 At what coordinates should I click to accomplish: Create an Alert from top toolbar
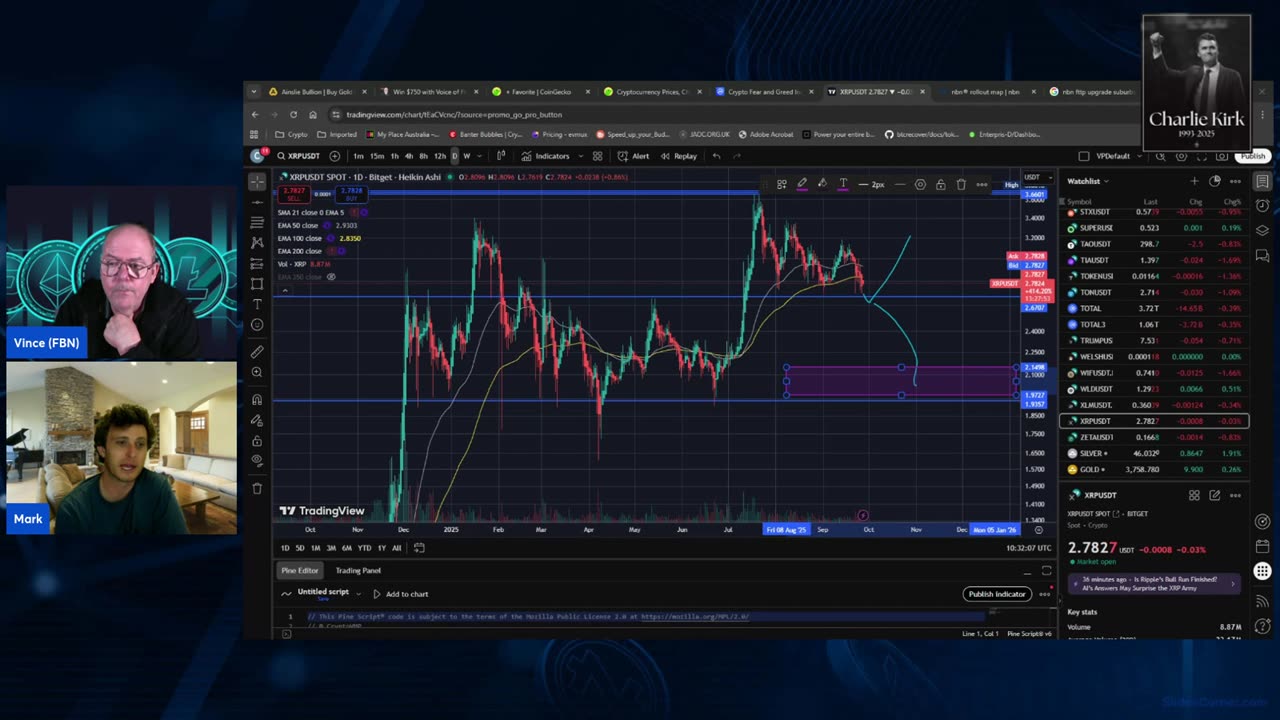633,156
